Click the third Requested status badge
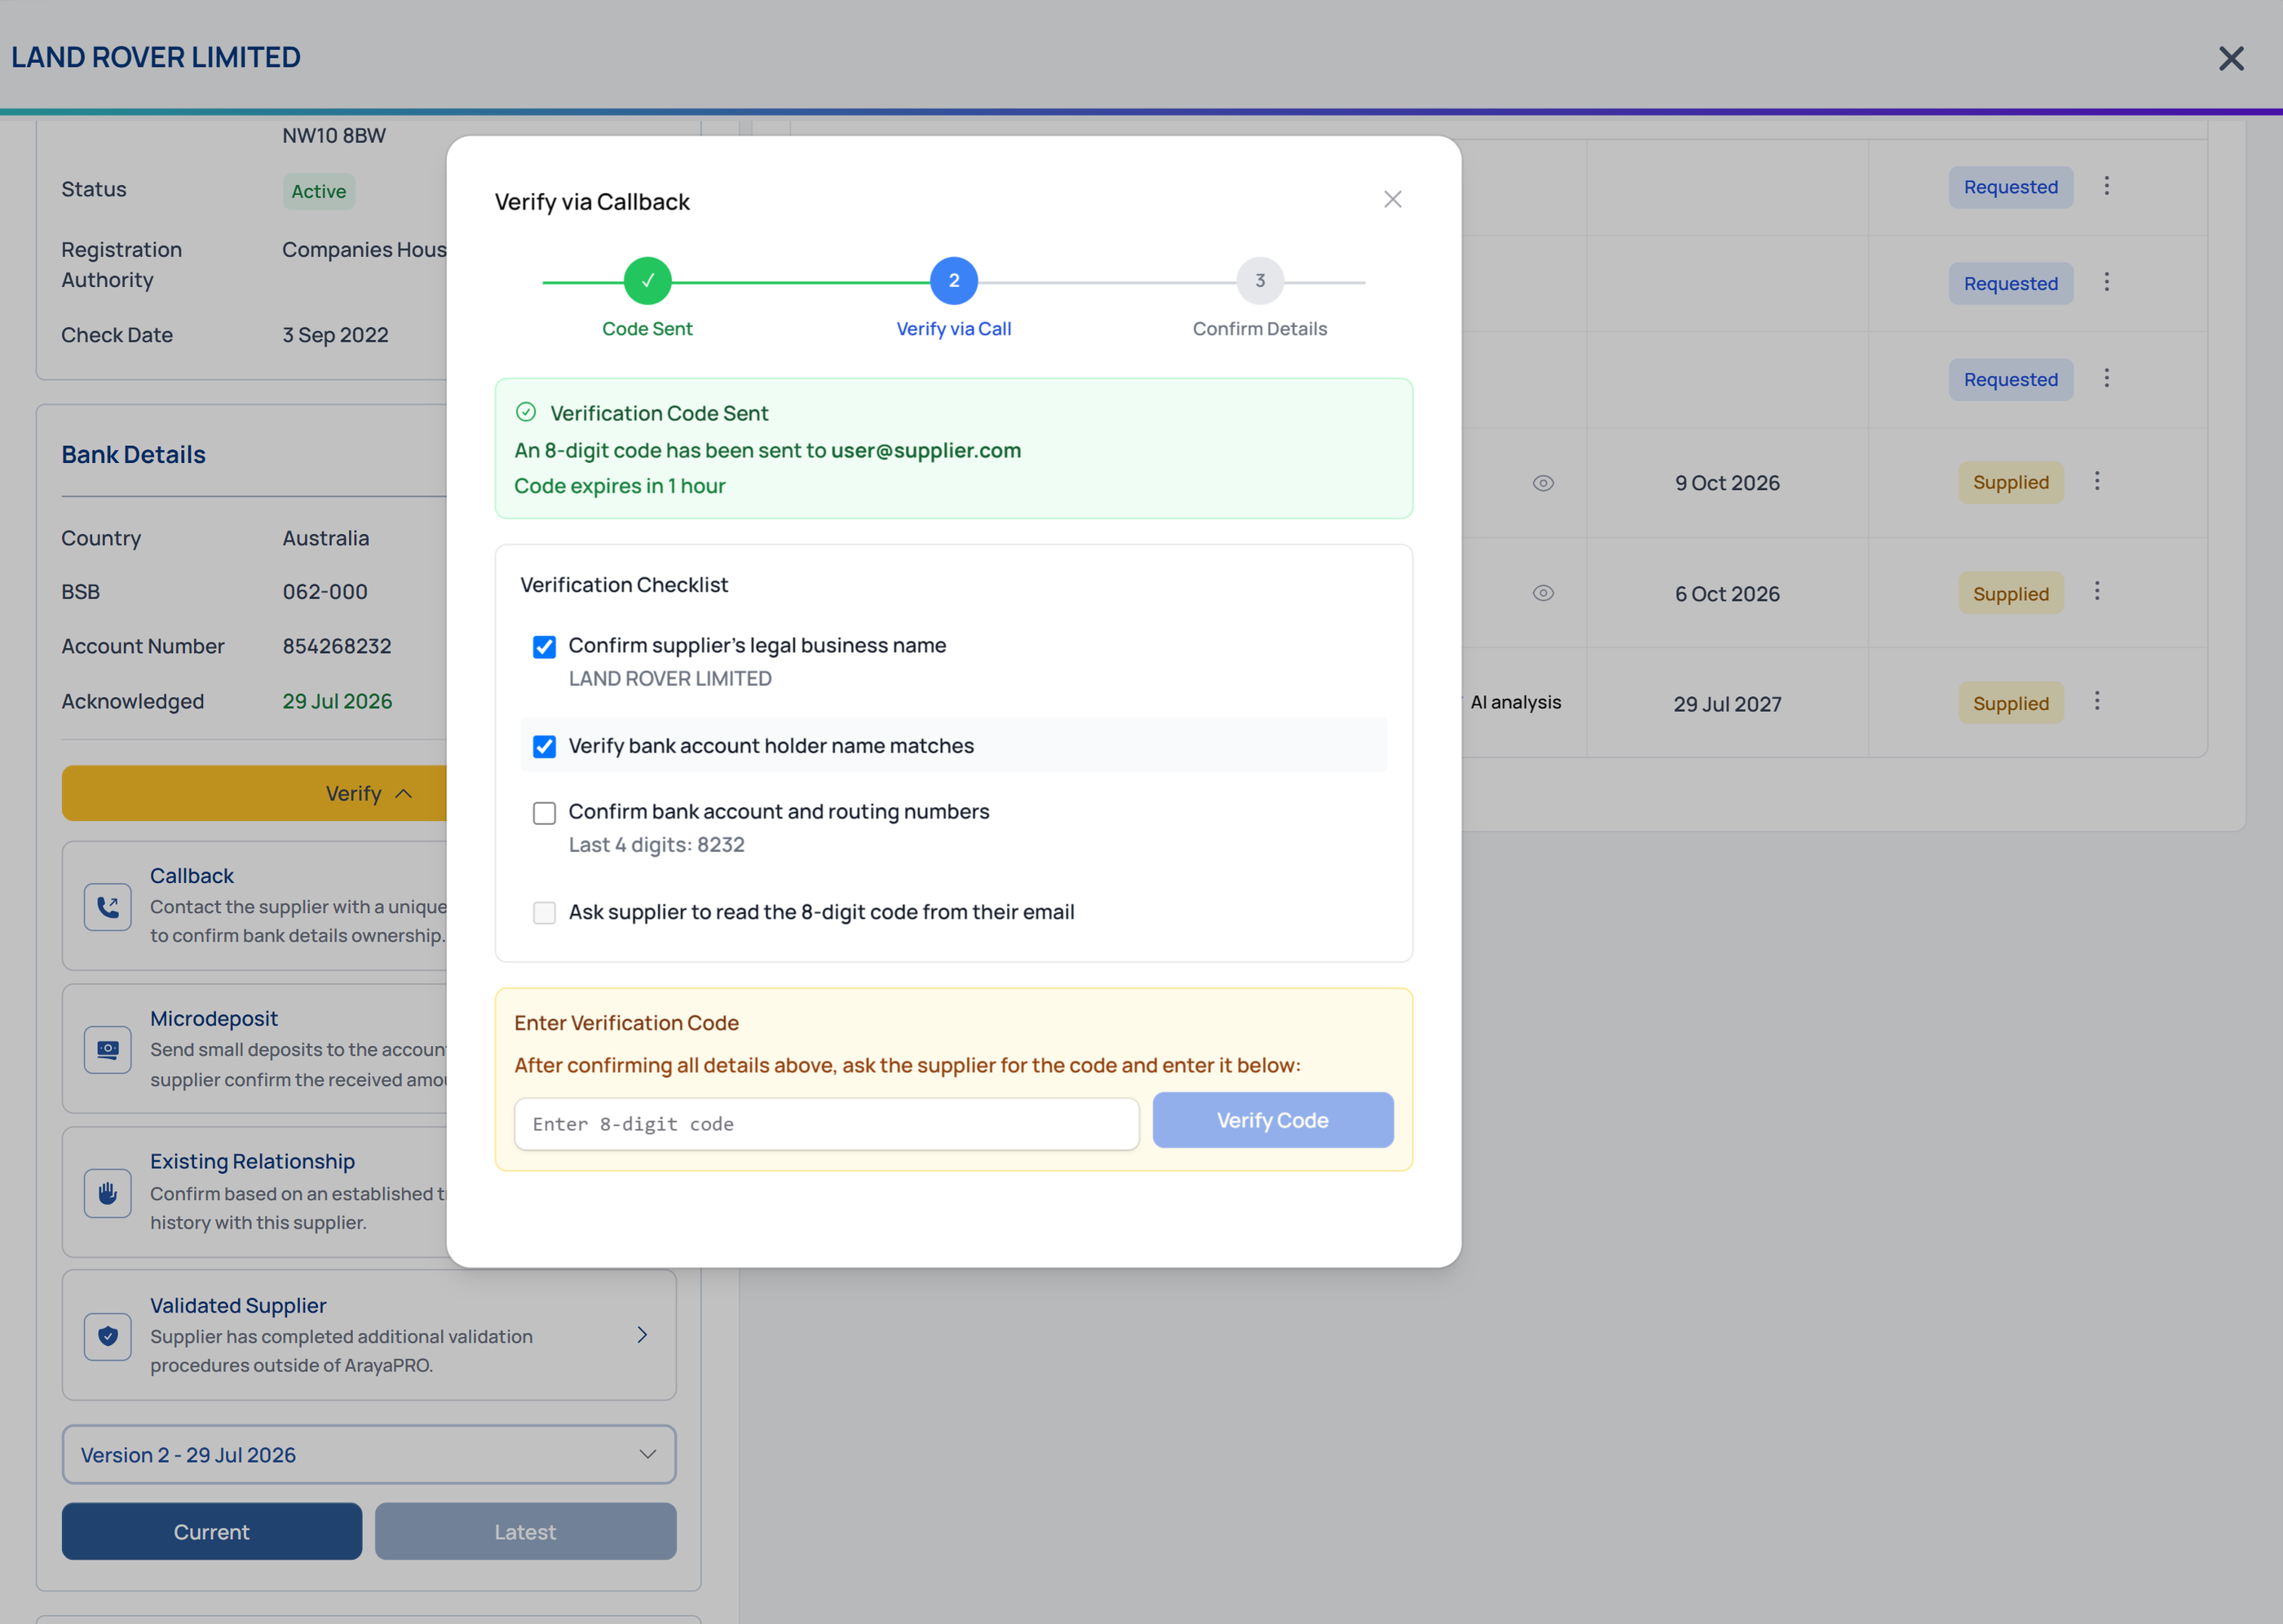This screenshot has width=2283, height=1624. [x=2010, y=379]
